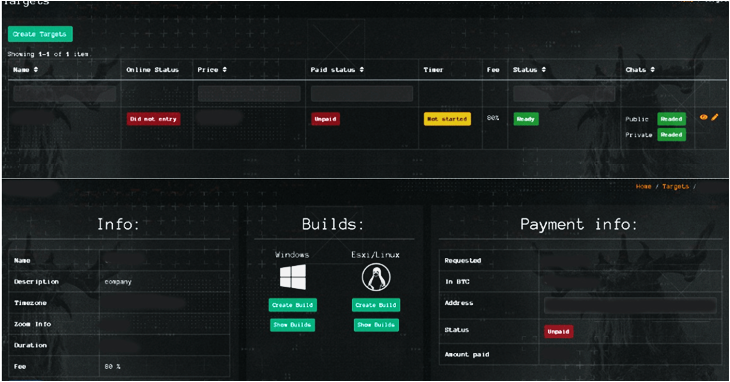Click the Create Targets button
The width and height of the screenshot is (730, 382).
pos(40,34)
